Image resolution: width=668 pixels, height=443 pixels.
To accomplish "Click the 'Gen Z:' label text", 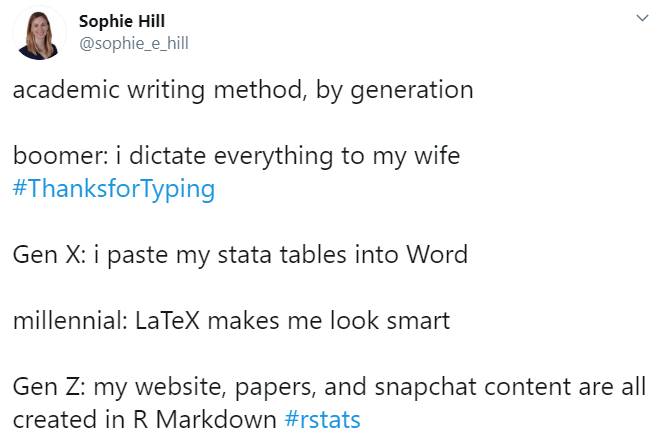I will (x=49, y=387).
